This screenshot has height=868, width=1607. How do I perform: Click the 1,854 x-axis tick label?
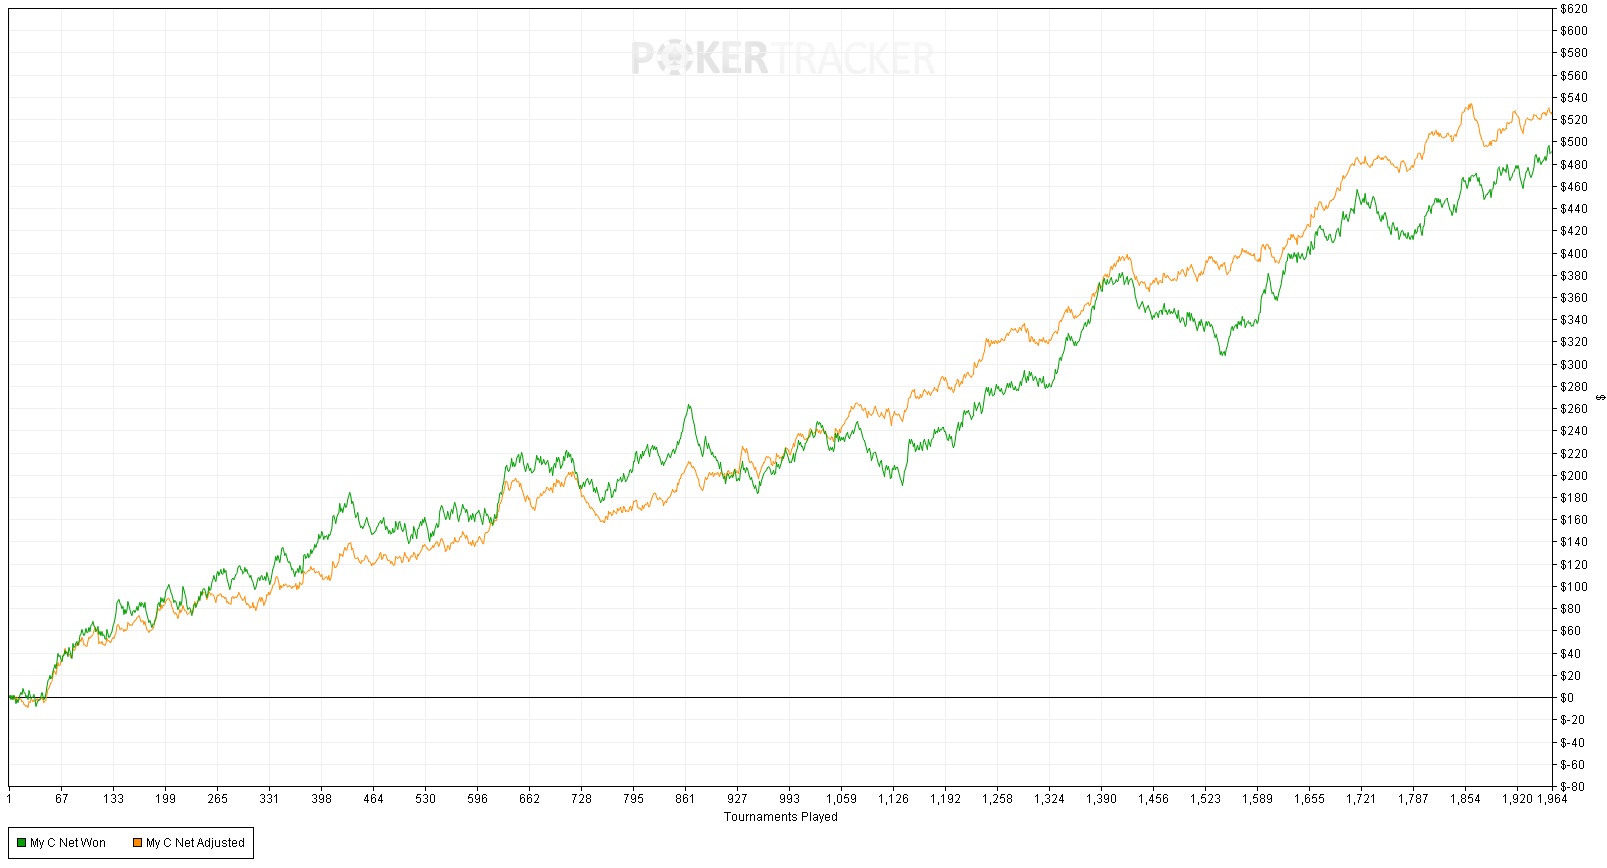coord(1465,799)
